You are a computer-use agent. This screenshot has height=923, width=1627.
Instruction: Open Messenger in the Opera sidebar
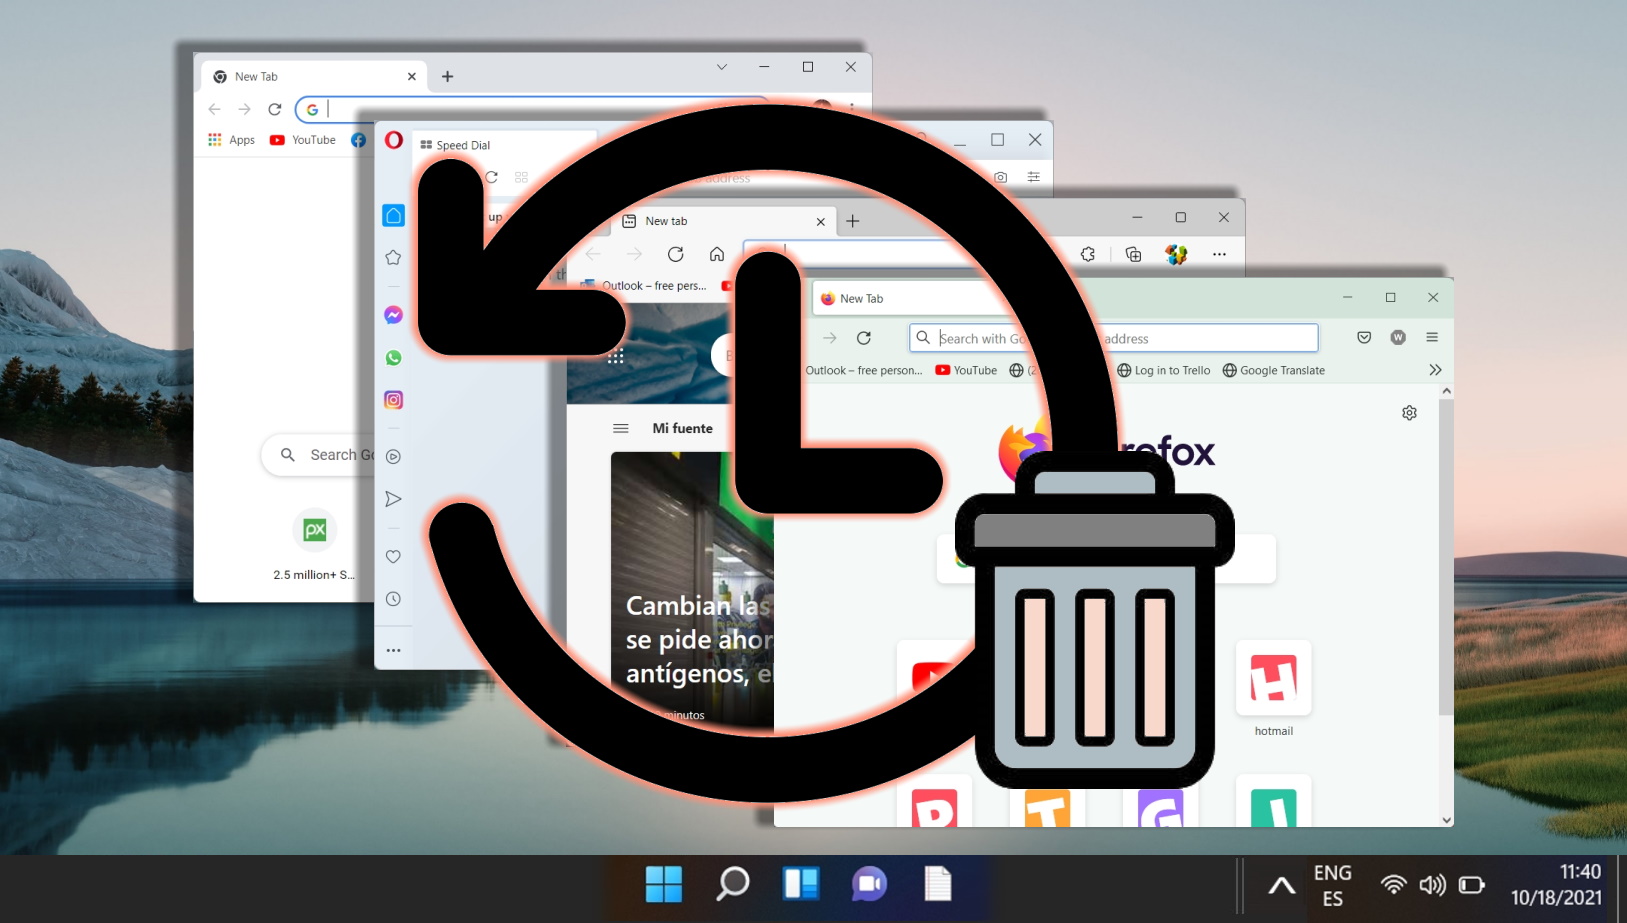pos(393,315)
